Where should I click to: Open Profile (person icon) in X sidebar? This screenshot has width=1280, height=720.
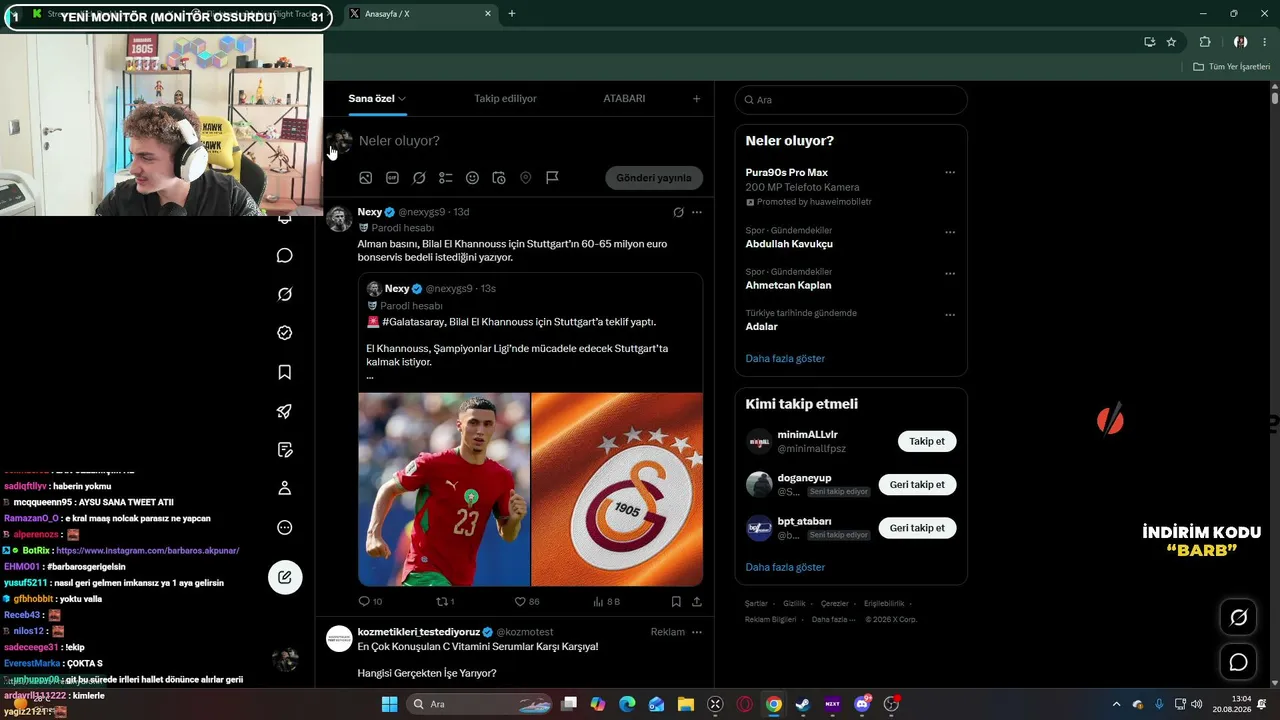285,488
